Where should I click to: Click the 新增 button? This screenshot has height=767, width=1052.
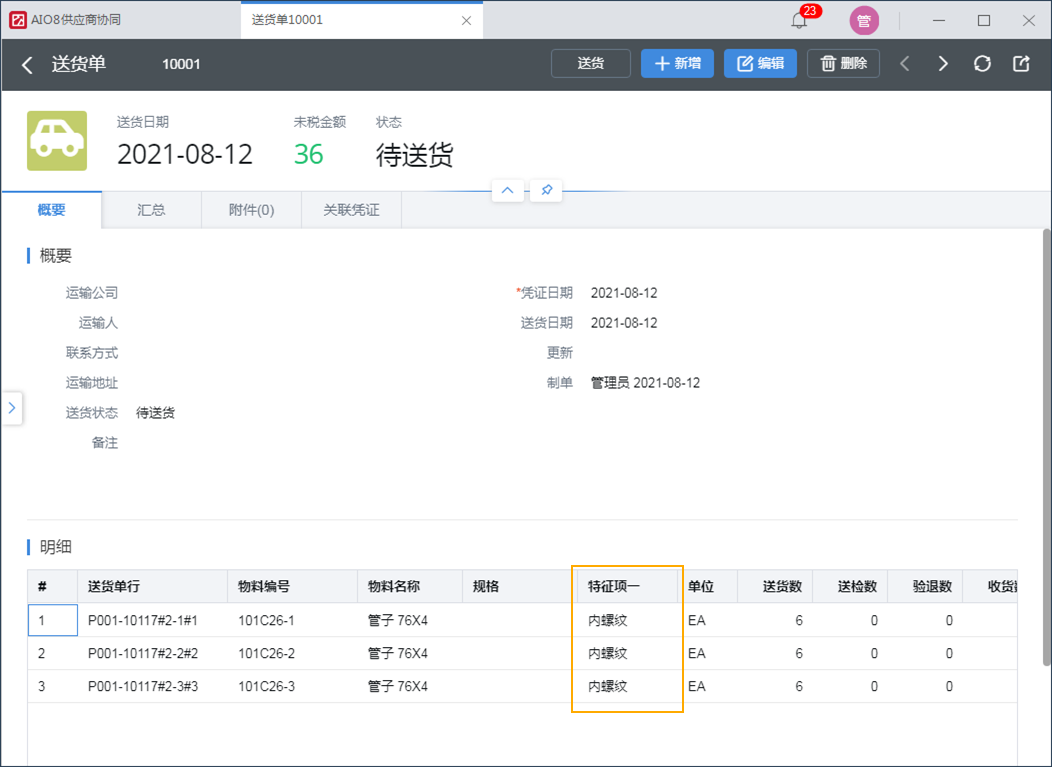pyautogui.click(x=677, y=64)
